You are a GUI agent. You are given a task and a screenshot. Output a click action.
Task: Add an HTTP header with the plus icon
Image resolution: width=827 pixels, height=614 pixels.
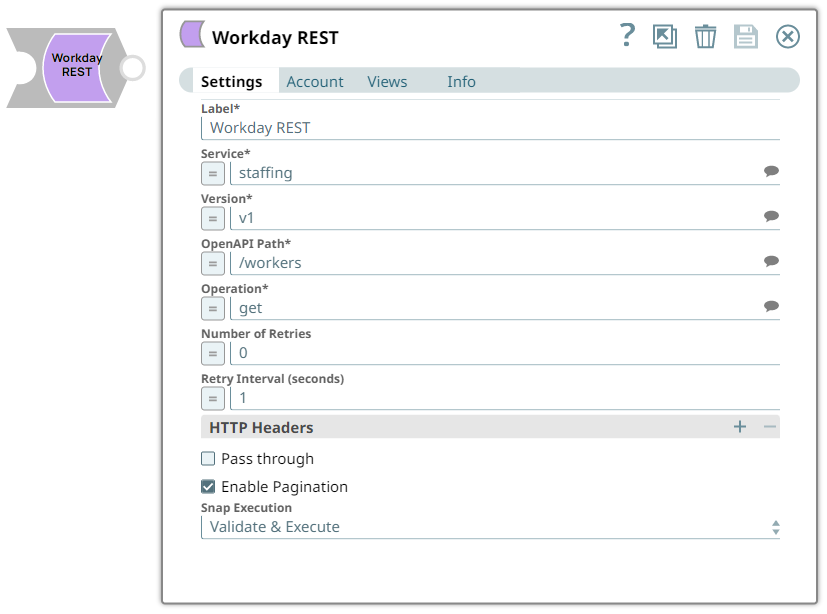740,426
